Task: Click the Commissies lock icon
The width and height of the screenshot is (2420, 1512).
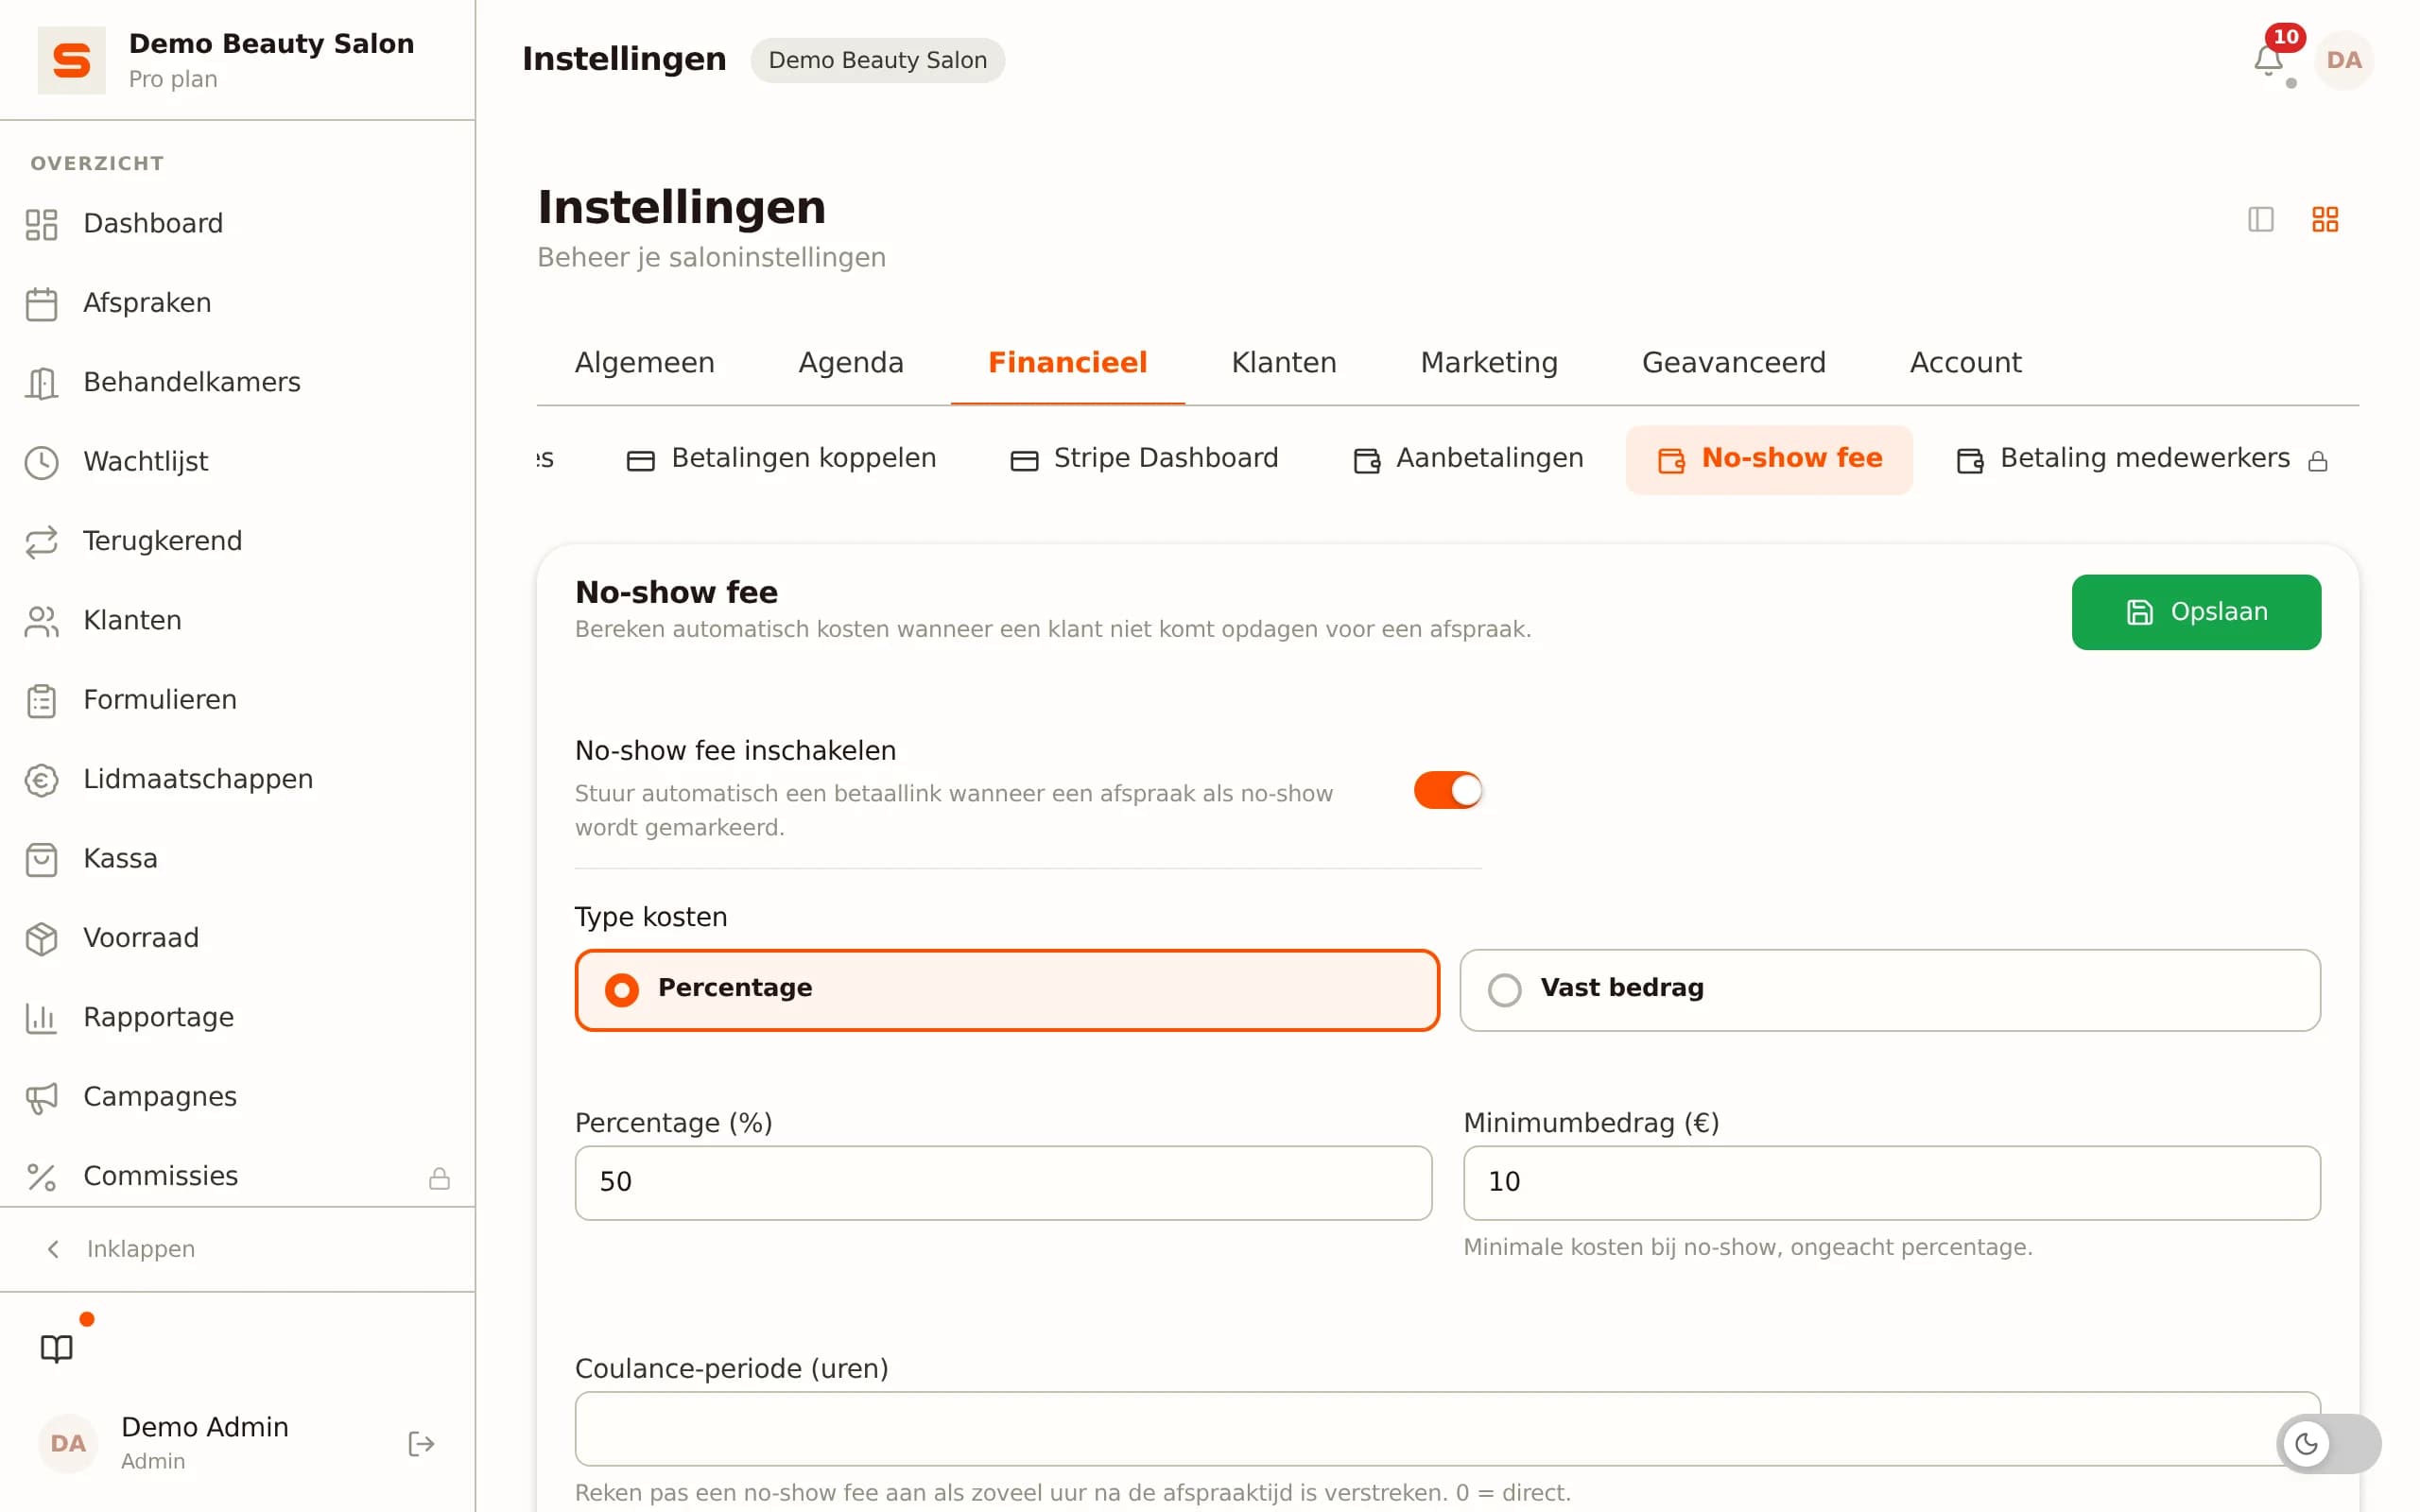Action: point(439,1178)
